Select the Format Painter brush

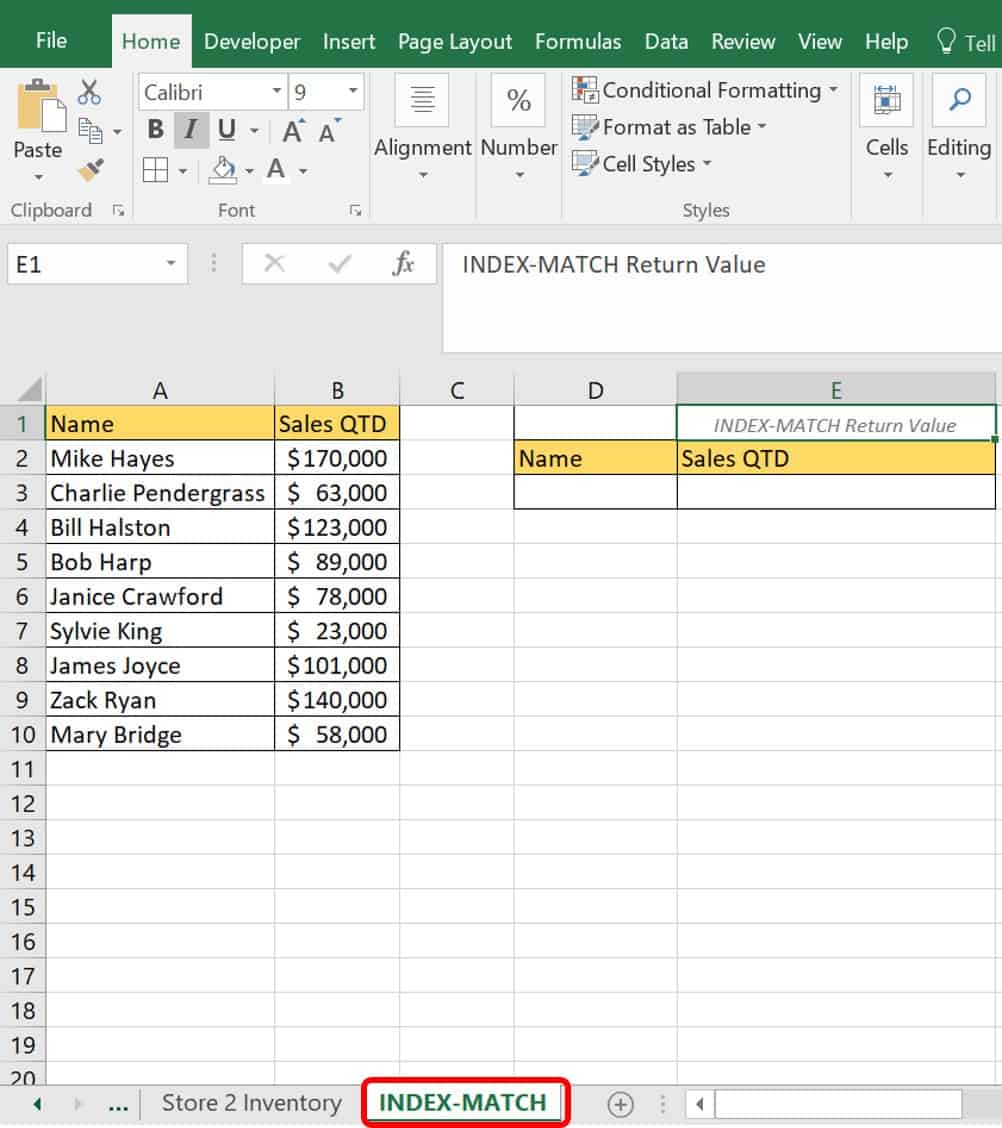click(x=91, y=170)
